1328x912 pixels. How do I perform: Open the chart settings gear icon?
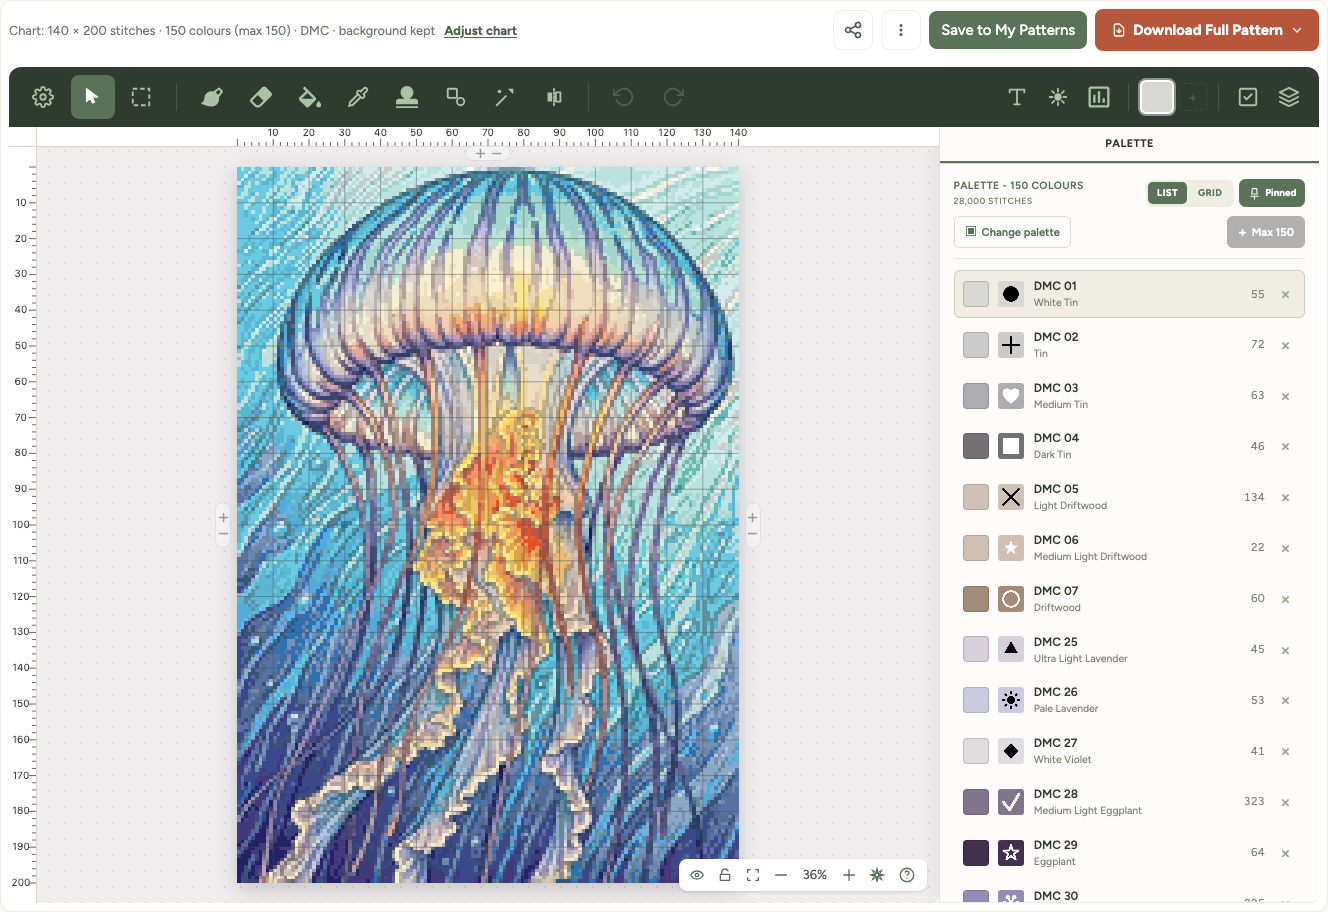pyautogui.click(x=43, y=97)
